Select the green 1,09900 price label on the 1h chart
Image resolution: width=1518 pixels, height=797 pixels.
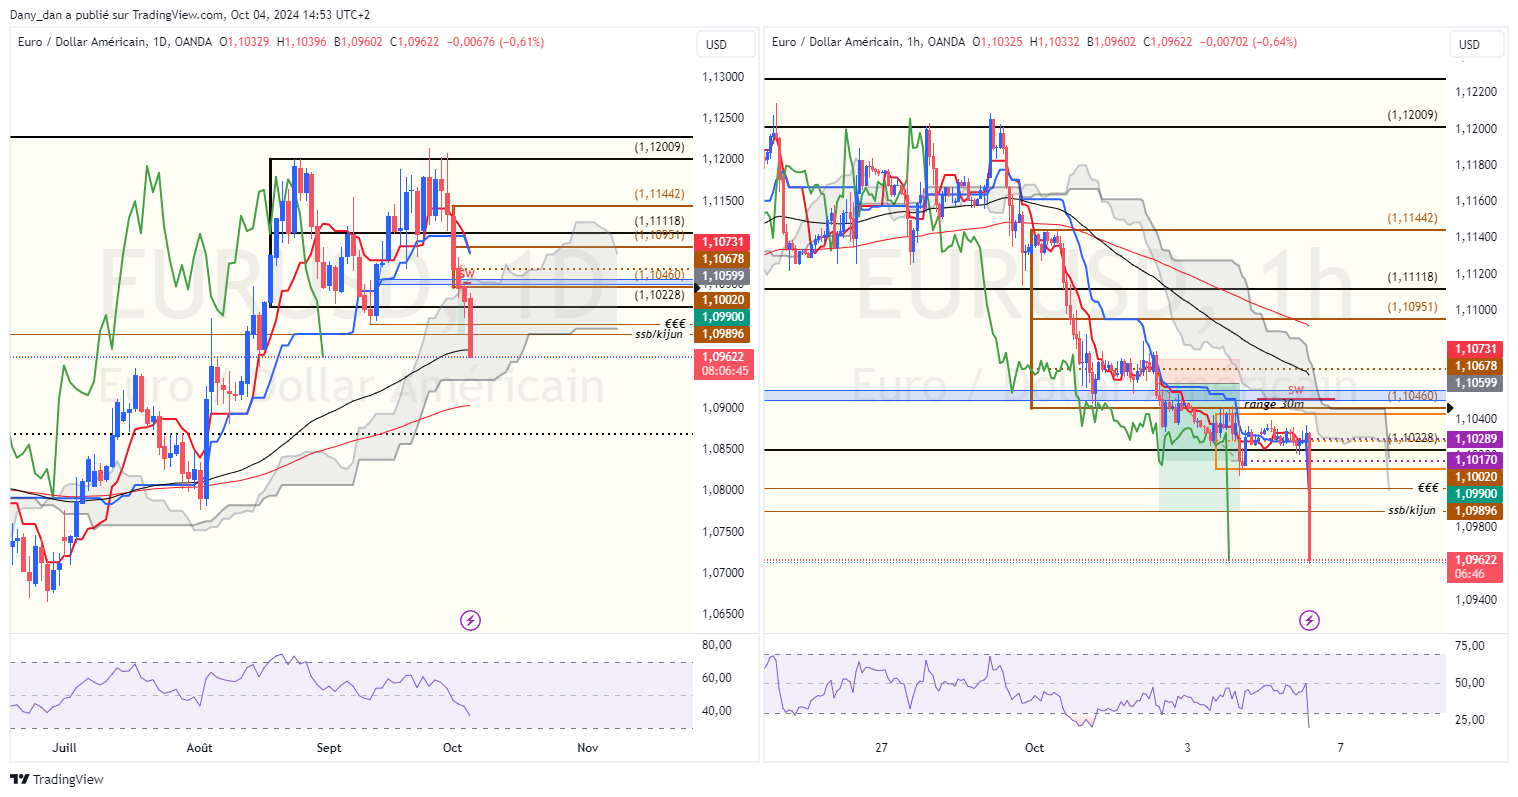point(1476,494)
